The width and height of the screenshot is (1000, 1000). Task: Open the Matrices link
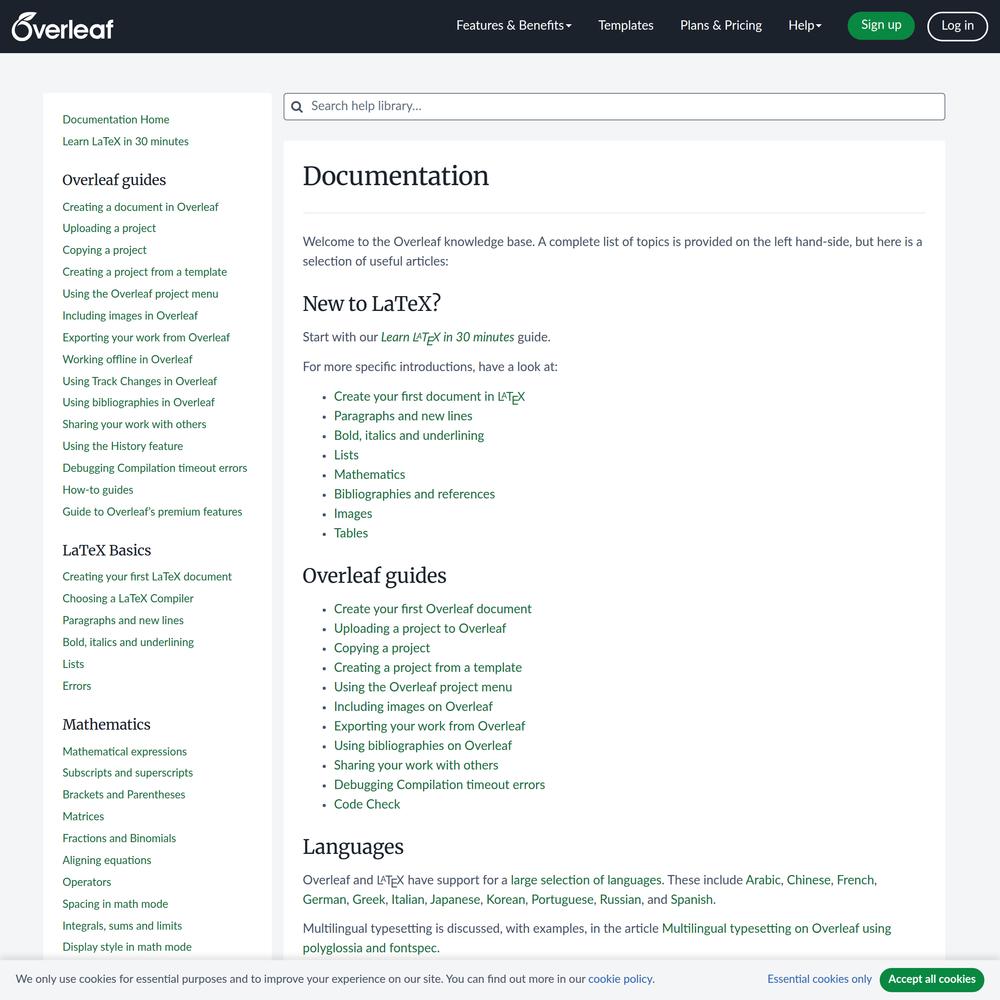tap(83, 816)
